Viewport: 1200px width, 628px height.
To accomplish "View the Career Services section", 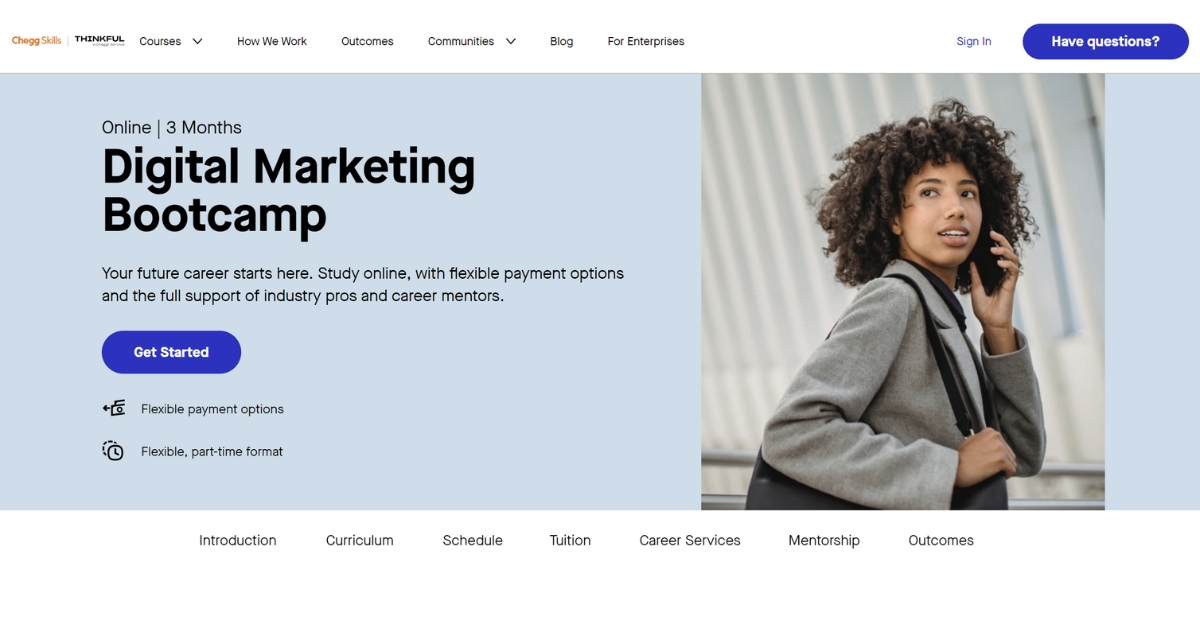I will coord(689,540).
